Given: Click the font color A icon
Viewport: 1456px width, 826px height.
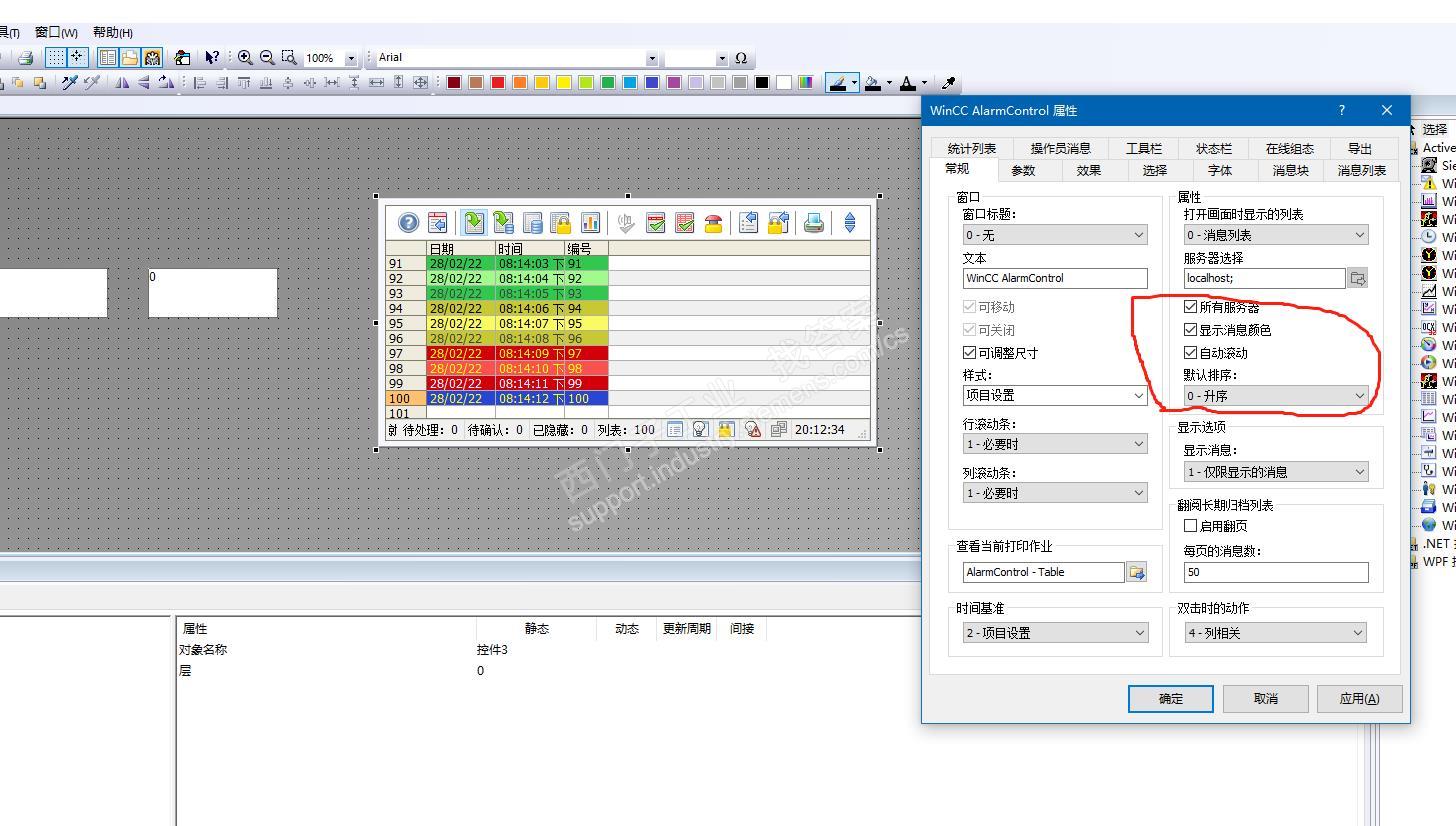Looking at the screenshot, I should pos(907,83).
